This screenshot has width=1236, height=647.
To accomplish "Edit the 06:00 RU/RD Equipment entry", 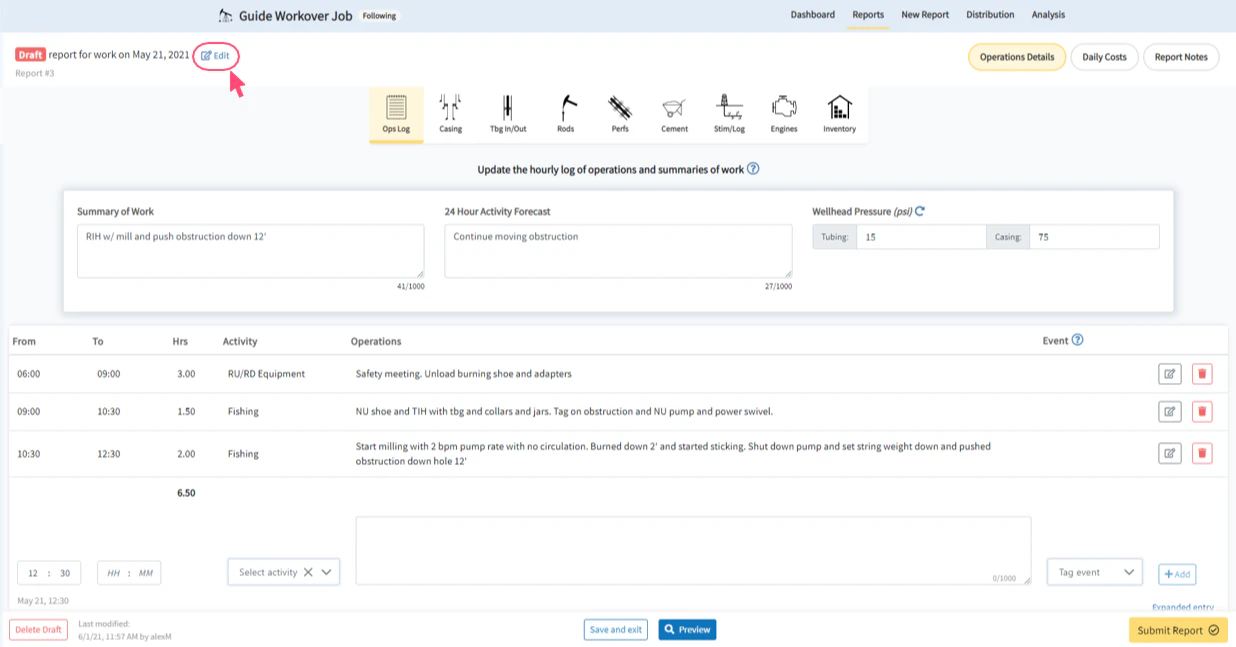I will (1169, 374).
